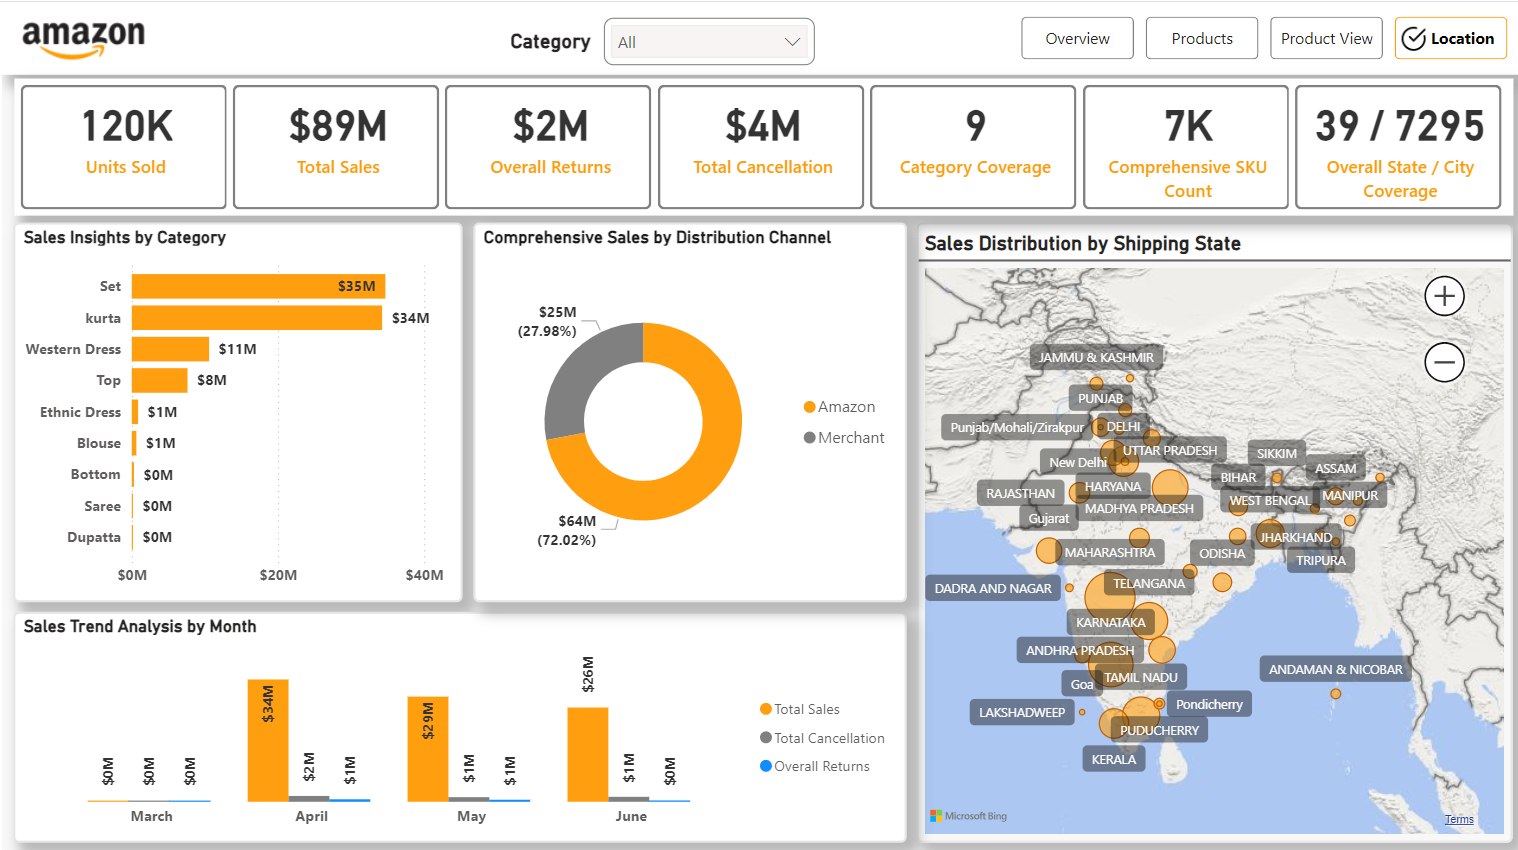Select the Top category bar
Viewport: 1518px width, 850px height.
(159, 380)
